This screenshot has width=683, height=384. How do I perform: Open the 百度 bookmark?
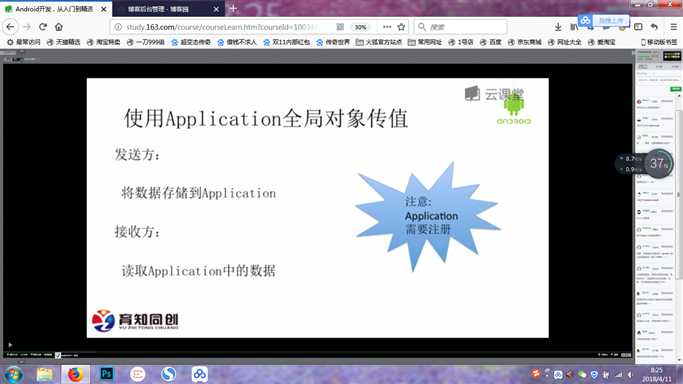point(490,42)
